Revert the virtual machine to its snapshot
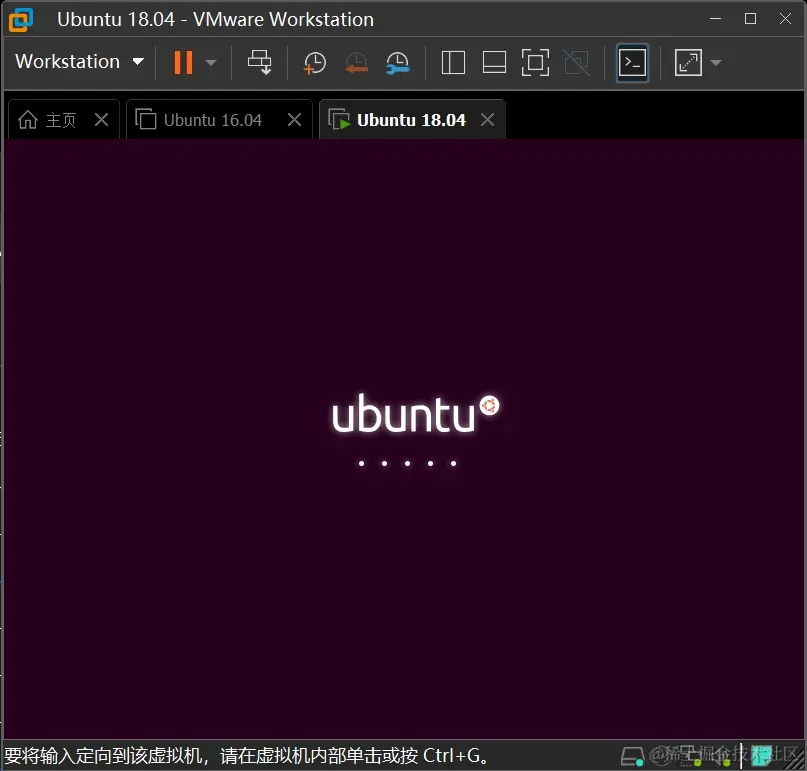The image size is (807, 771). [356, 63]
